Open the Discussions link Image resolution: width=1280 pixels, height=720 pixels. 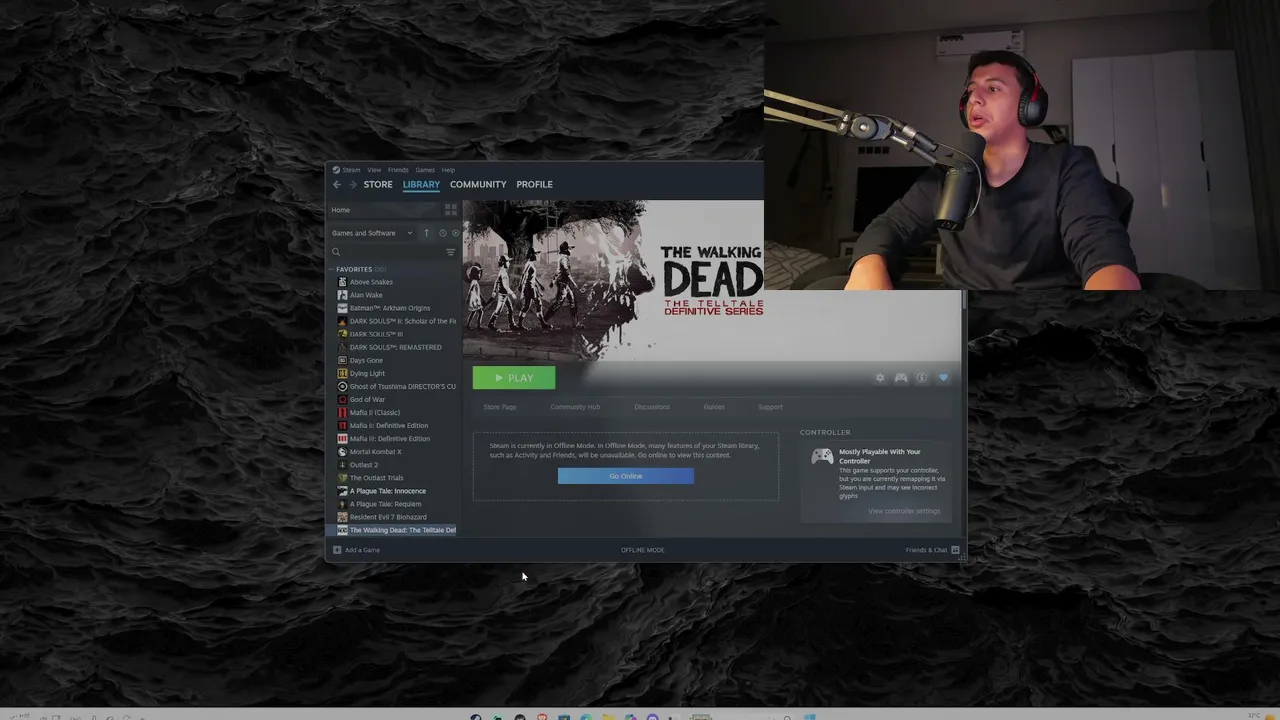652,407
